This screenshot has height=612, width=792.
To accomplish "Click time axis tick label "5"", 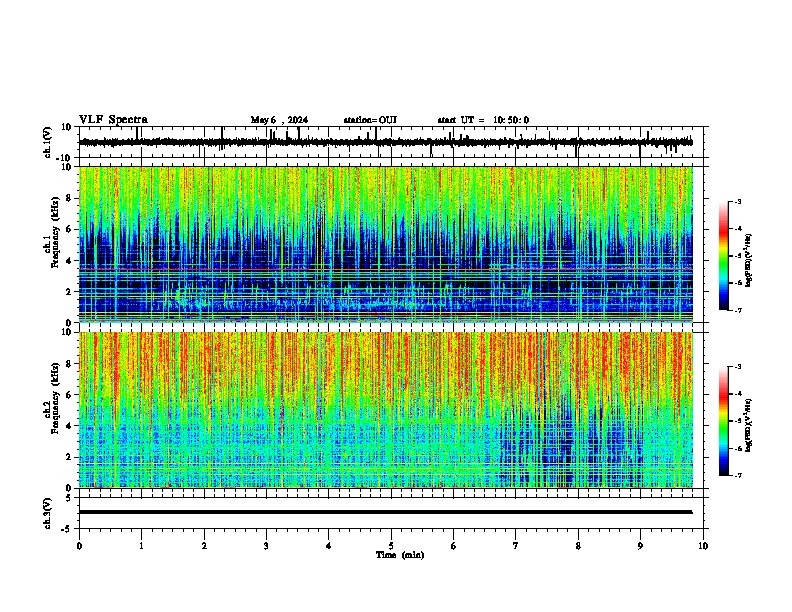I will [x=391, y=546].
